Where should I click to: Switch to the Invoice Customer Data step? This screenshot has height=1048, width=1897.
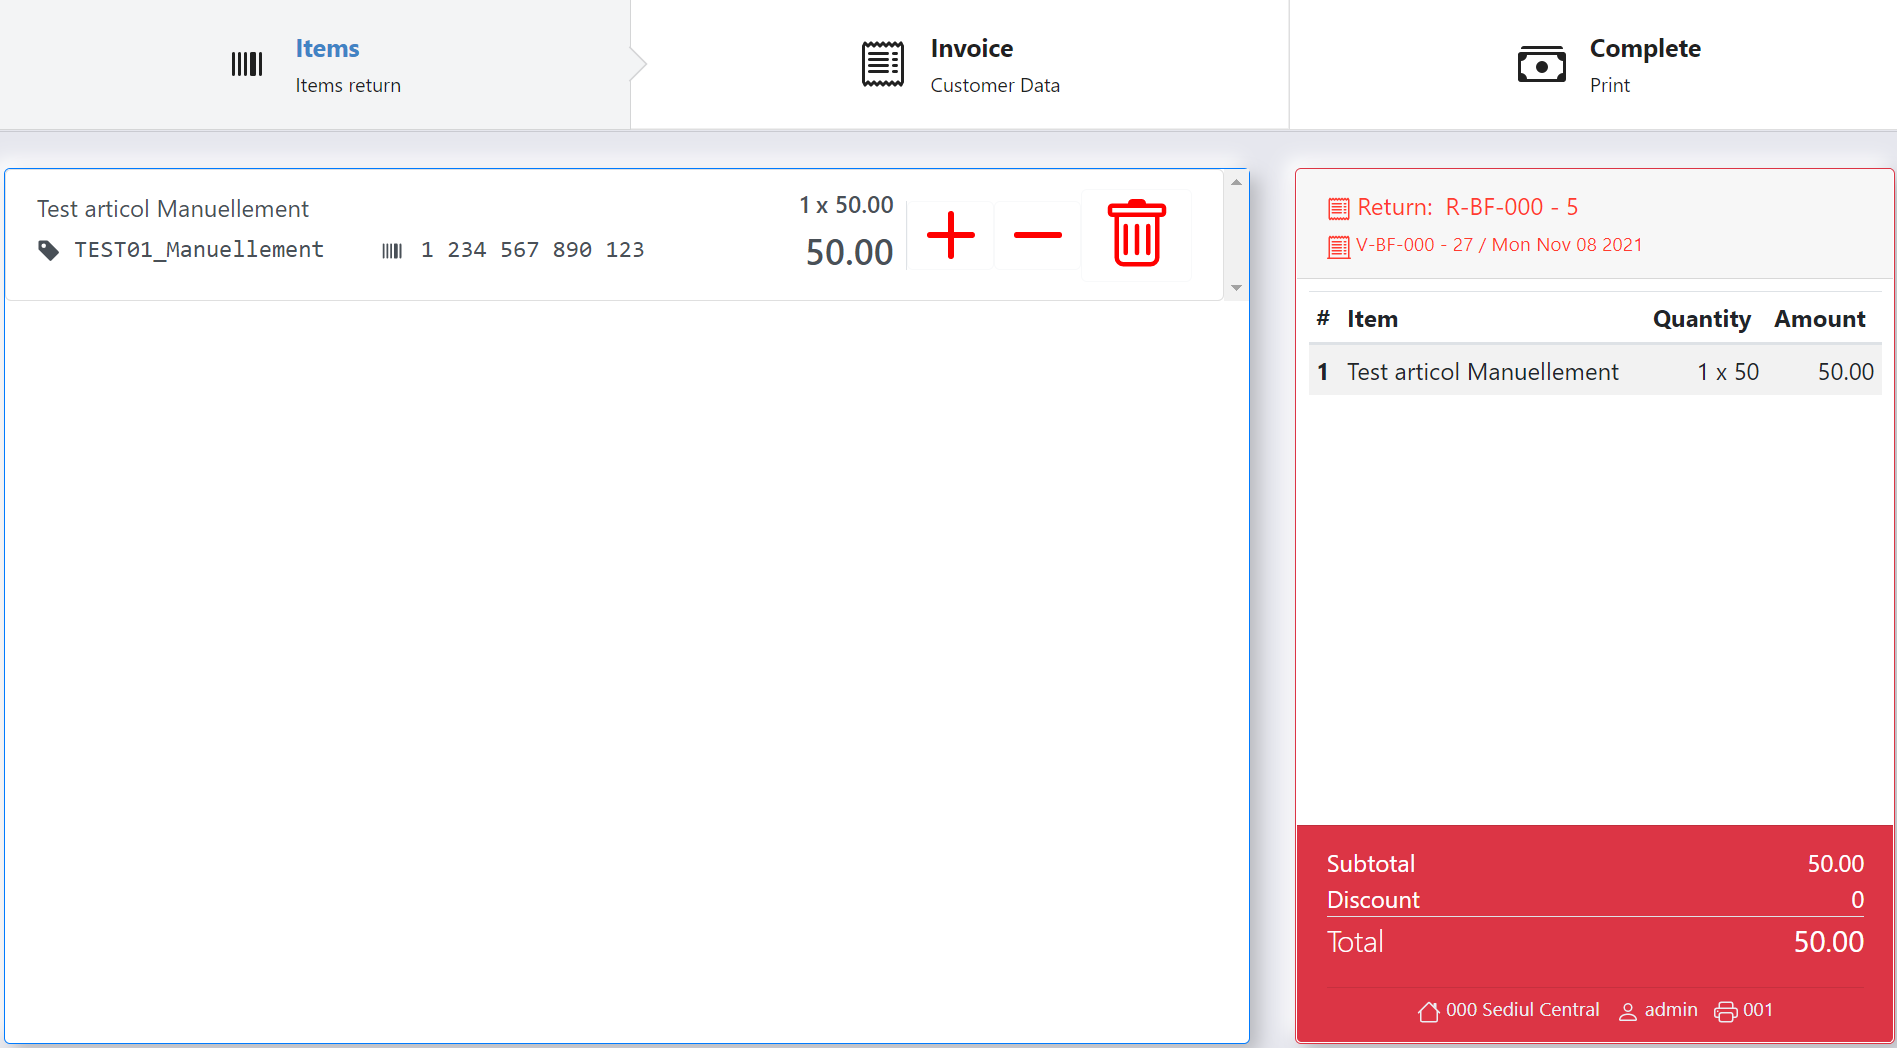pos(960,65)
